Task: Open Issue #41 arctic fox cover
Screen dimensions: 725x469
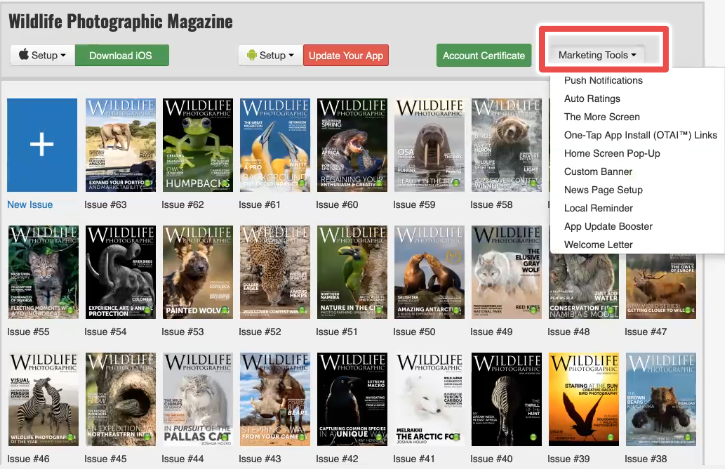Action: point(430,399)
